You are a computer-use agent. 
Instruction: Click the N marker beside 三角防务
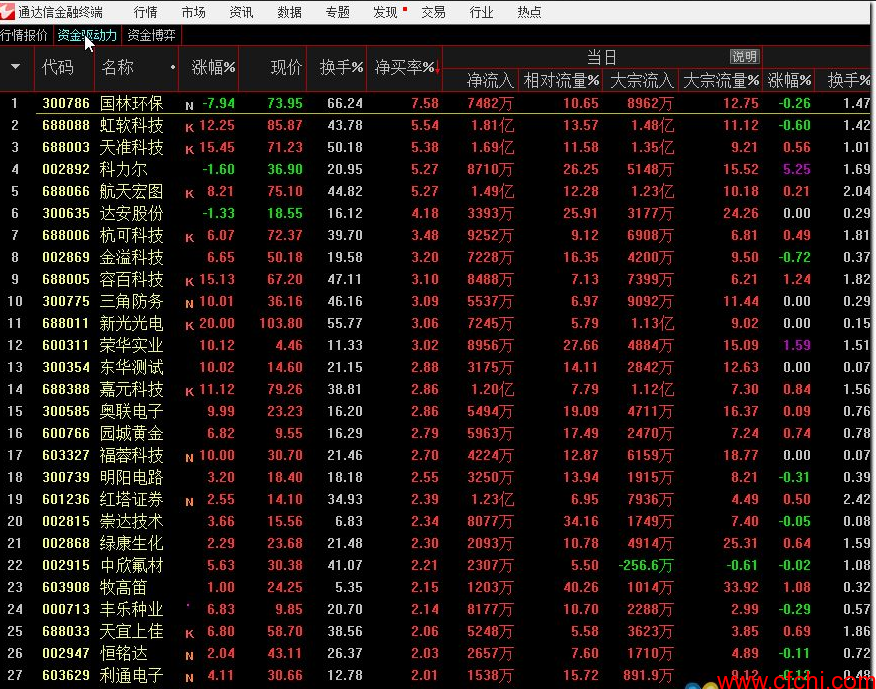tap(189, 304)
